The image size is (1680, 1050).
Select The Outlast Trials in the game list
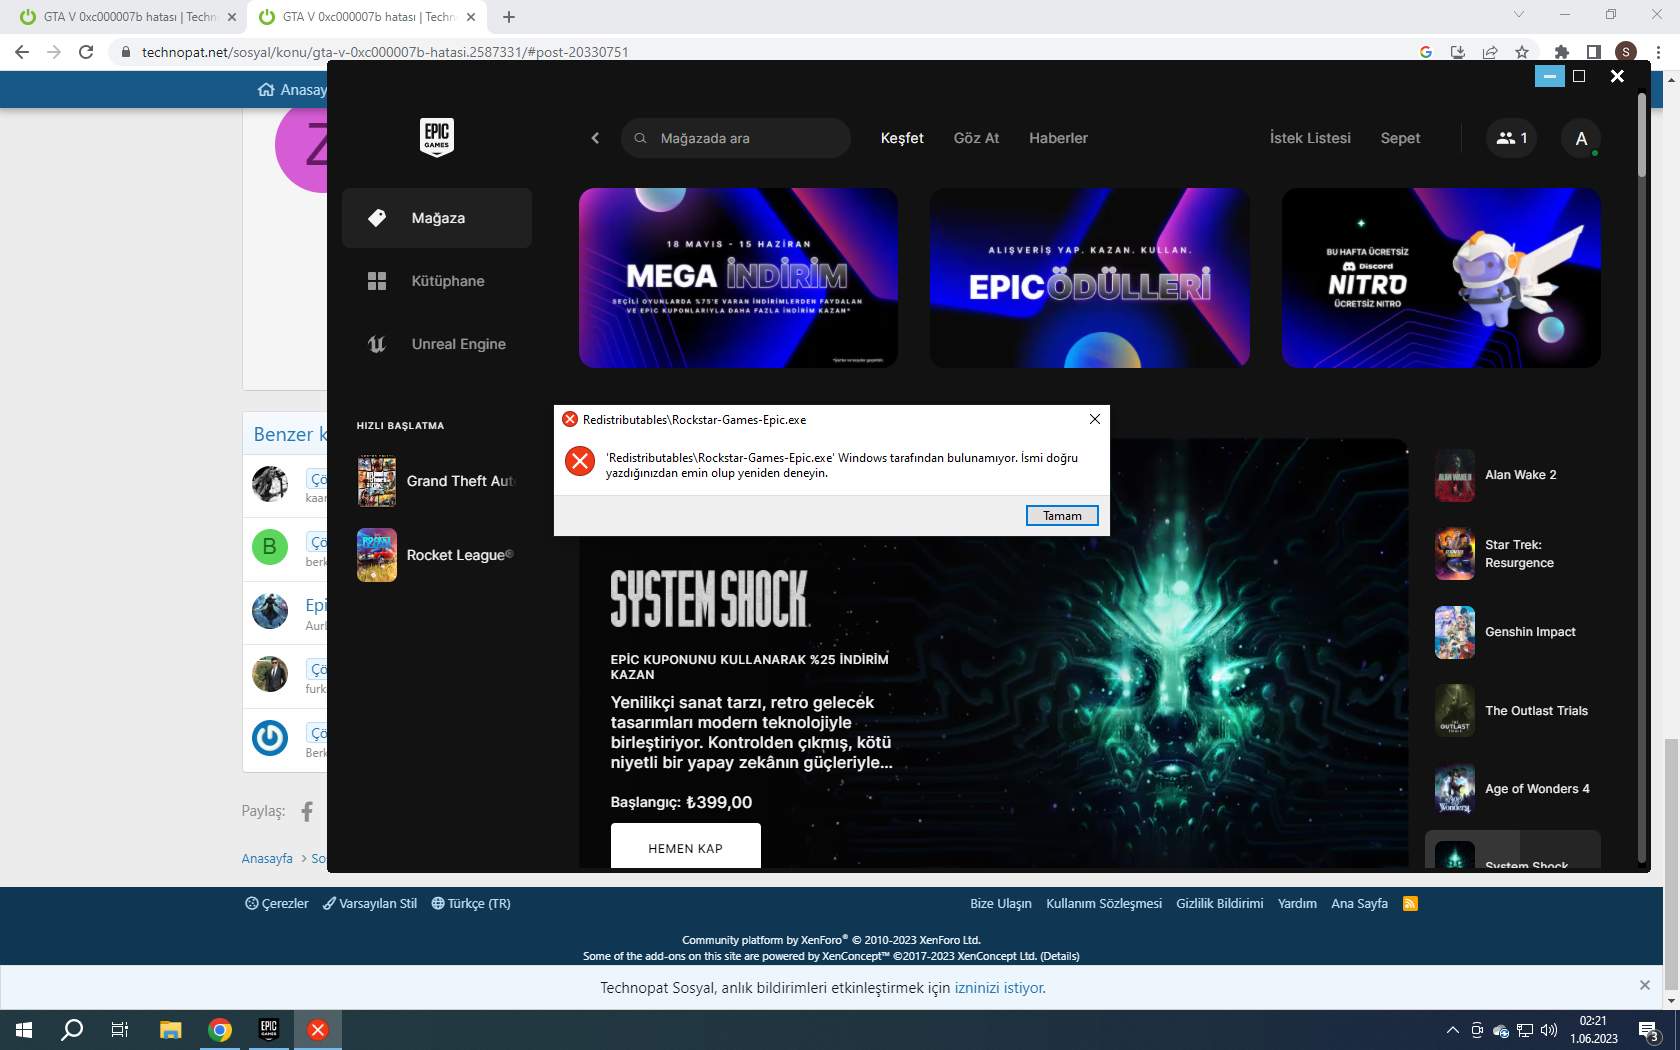coord(1513,711)
